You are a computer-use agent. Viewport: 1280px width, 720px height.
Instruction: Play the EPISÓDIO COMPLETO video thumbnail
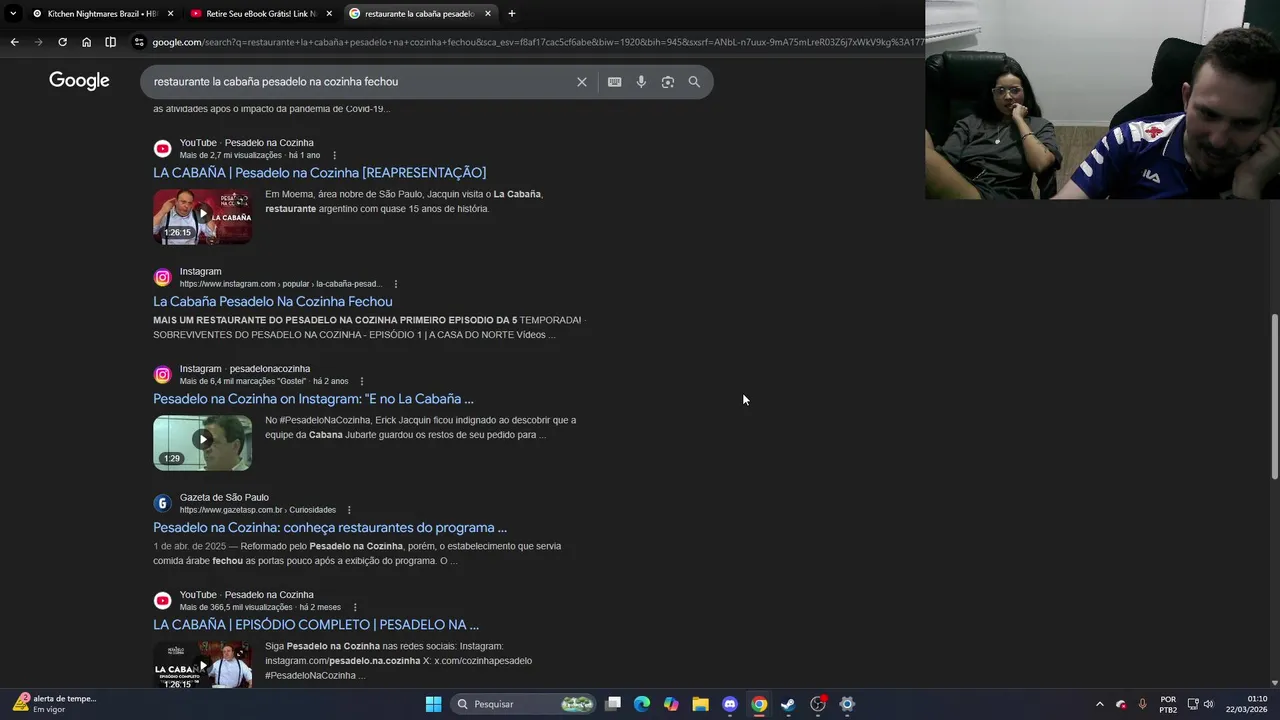(x=202, y=664)
